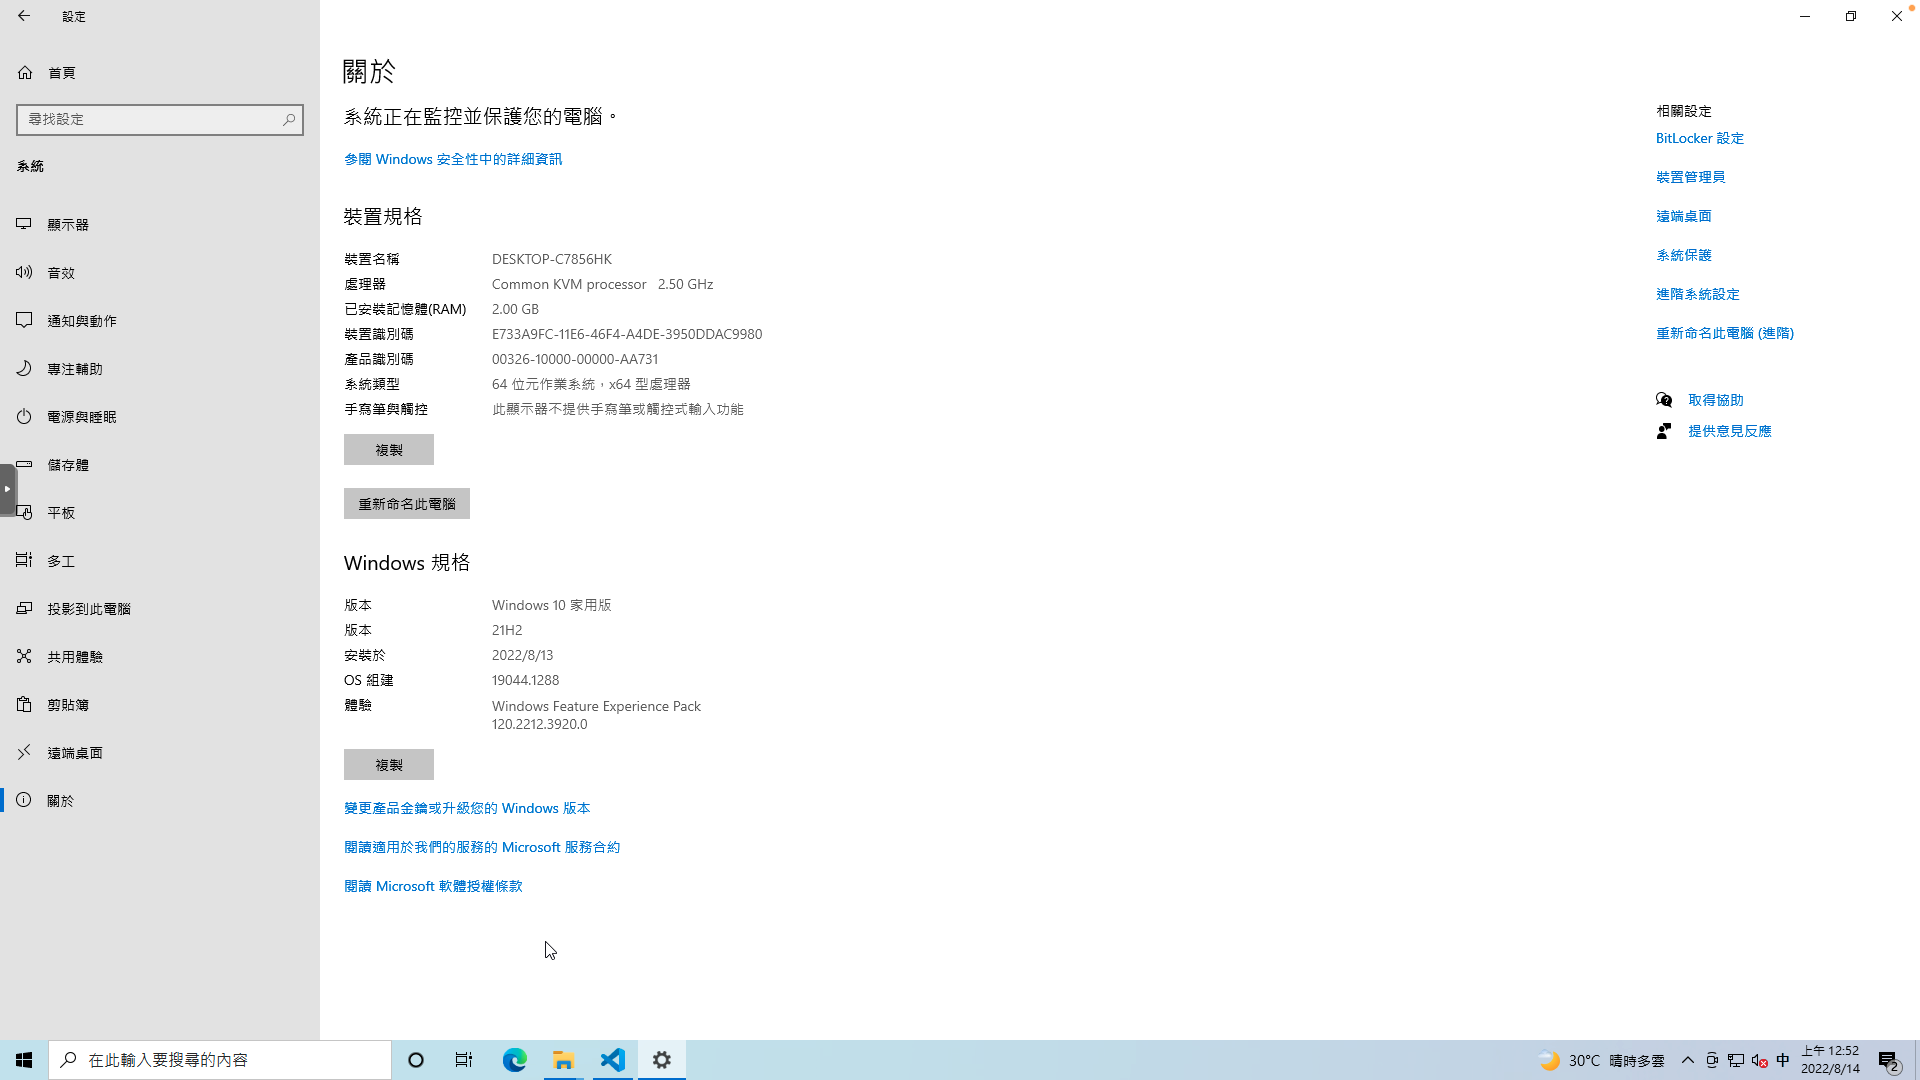Click the Settings gear in taskbar
Image resolution: width=1920 pixels, height=1080 pixels.
click(661, 1060)
